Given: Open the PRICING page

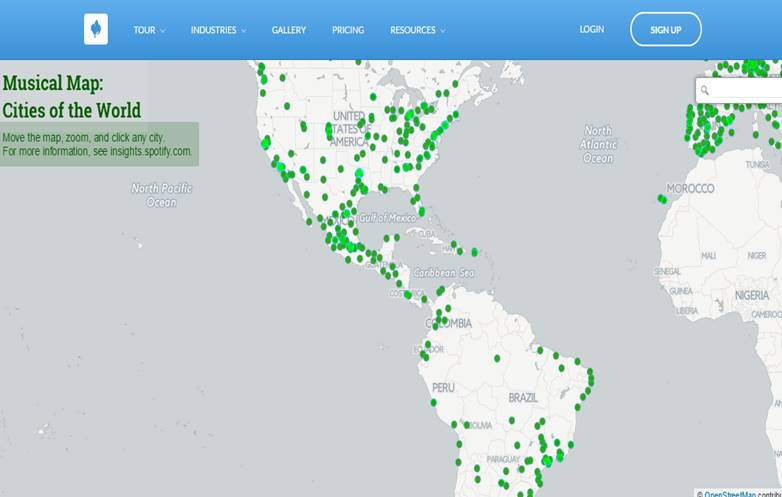Looking at the screenshot, I should pyautogui.click(x=348, y=30).
